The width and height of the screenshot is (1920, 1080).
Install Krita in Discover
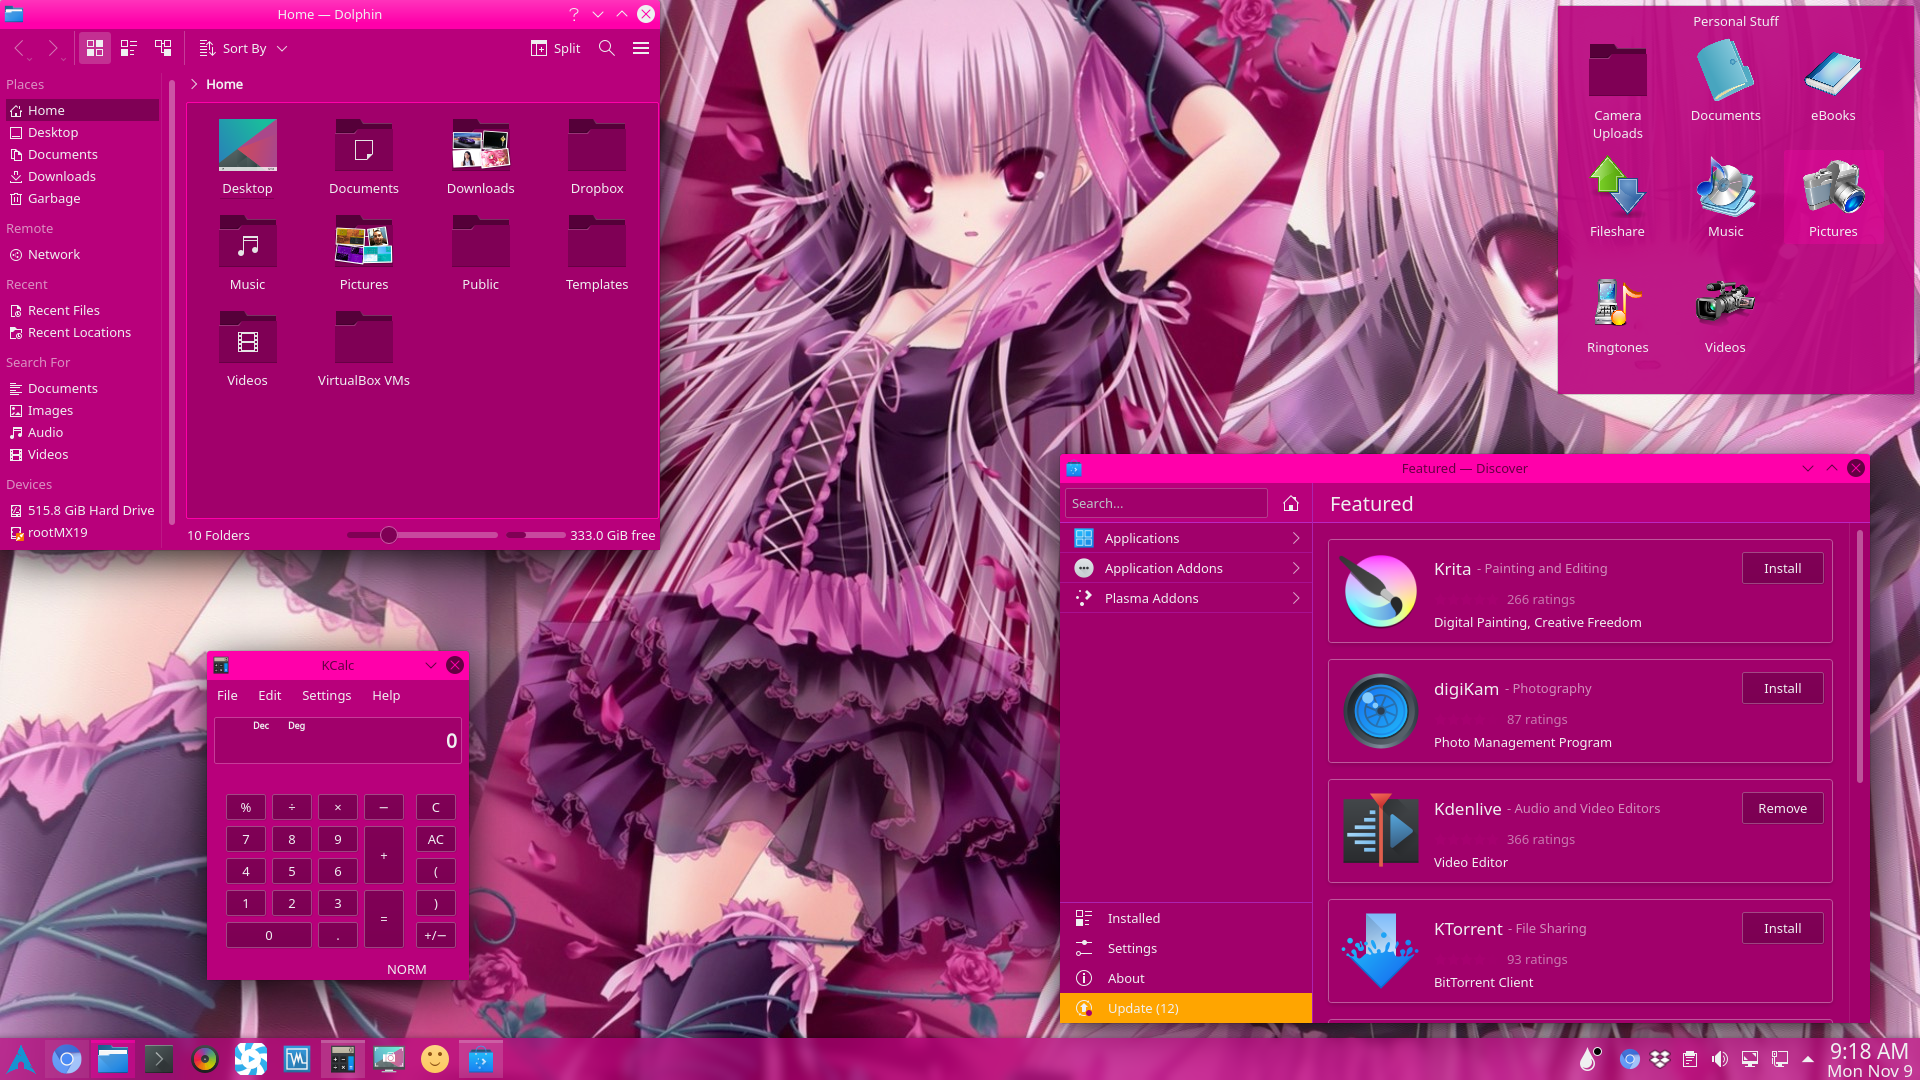click(1782, 568)
